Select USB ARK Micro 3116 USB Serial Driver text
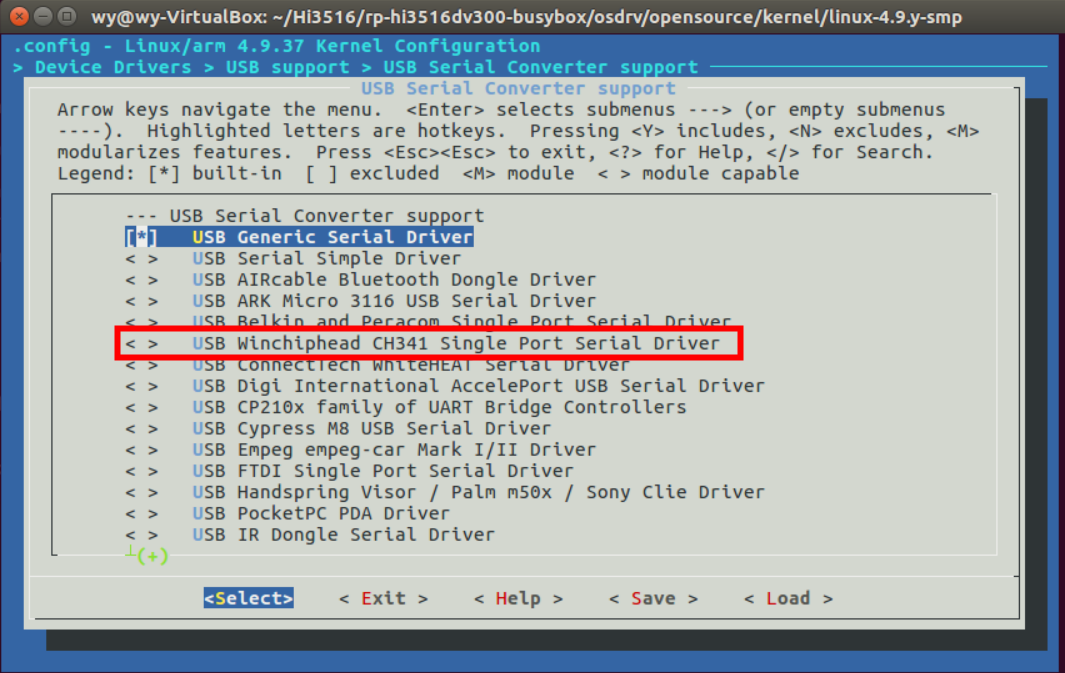1065x673 pixels. click(x=394, y=301)
